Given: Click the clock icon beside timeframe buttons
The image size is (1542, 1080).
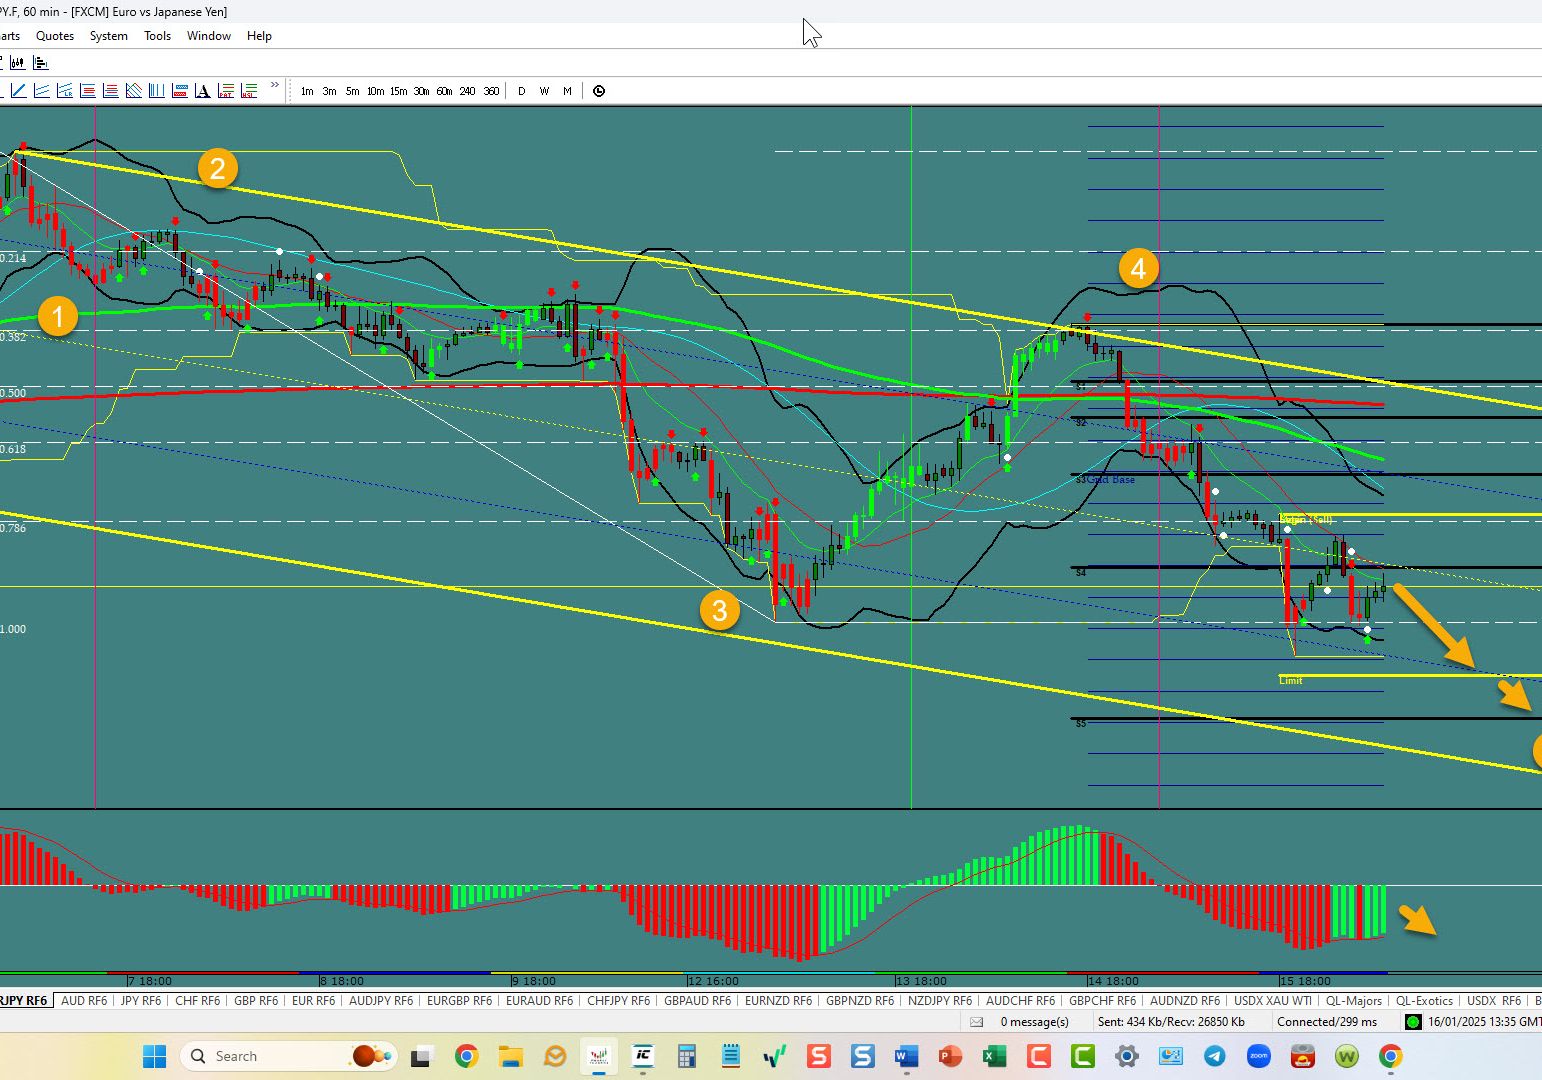Looking at the screenshot, I should 598,91.
